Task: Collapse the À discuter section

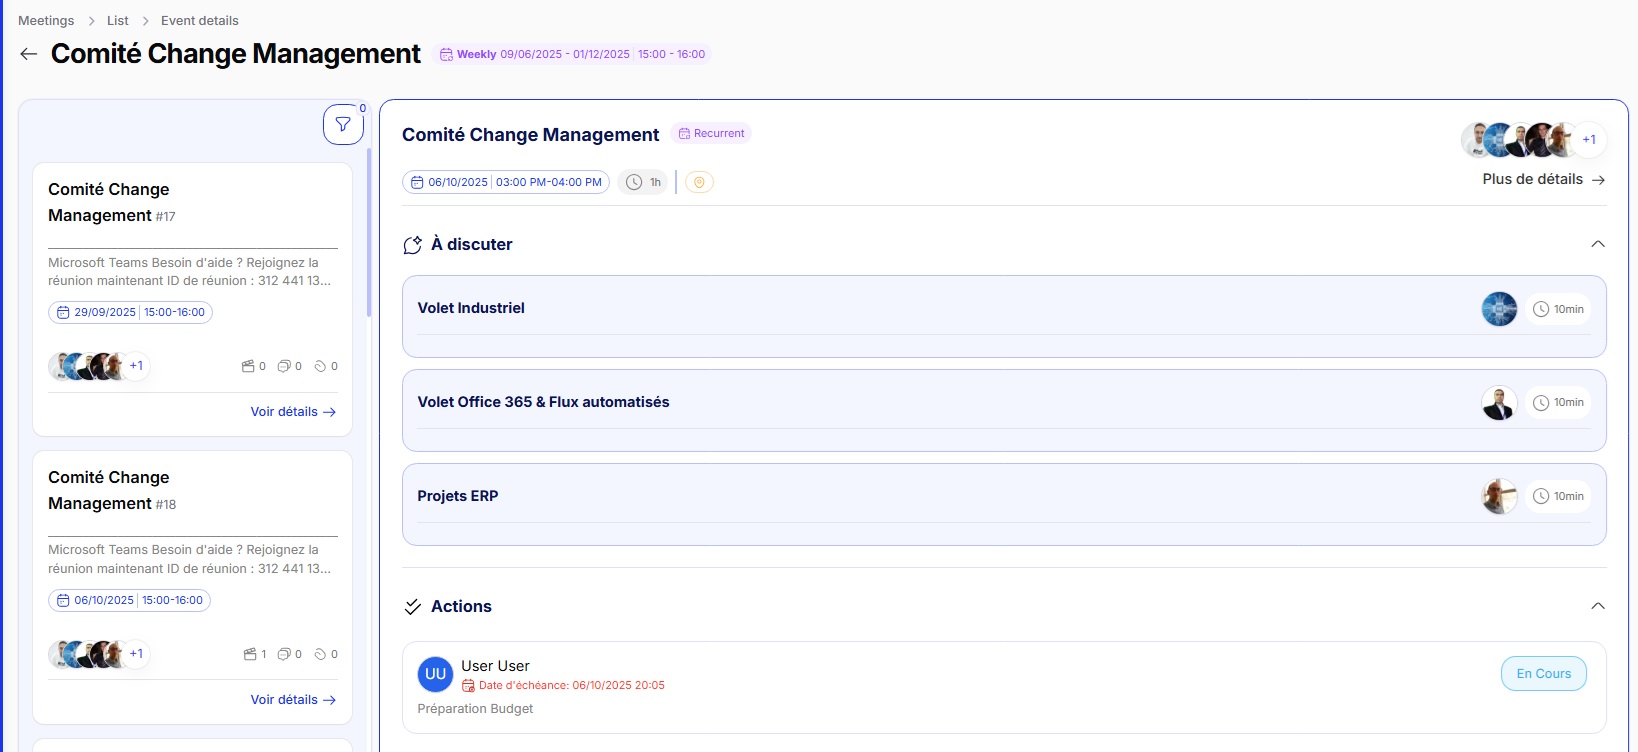Action: coord(1597,244)
